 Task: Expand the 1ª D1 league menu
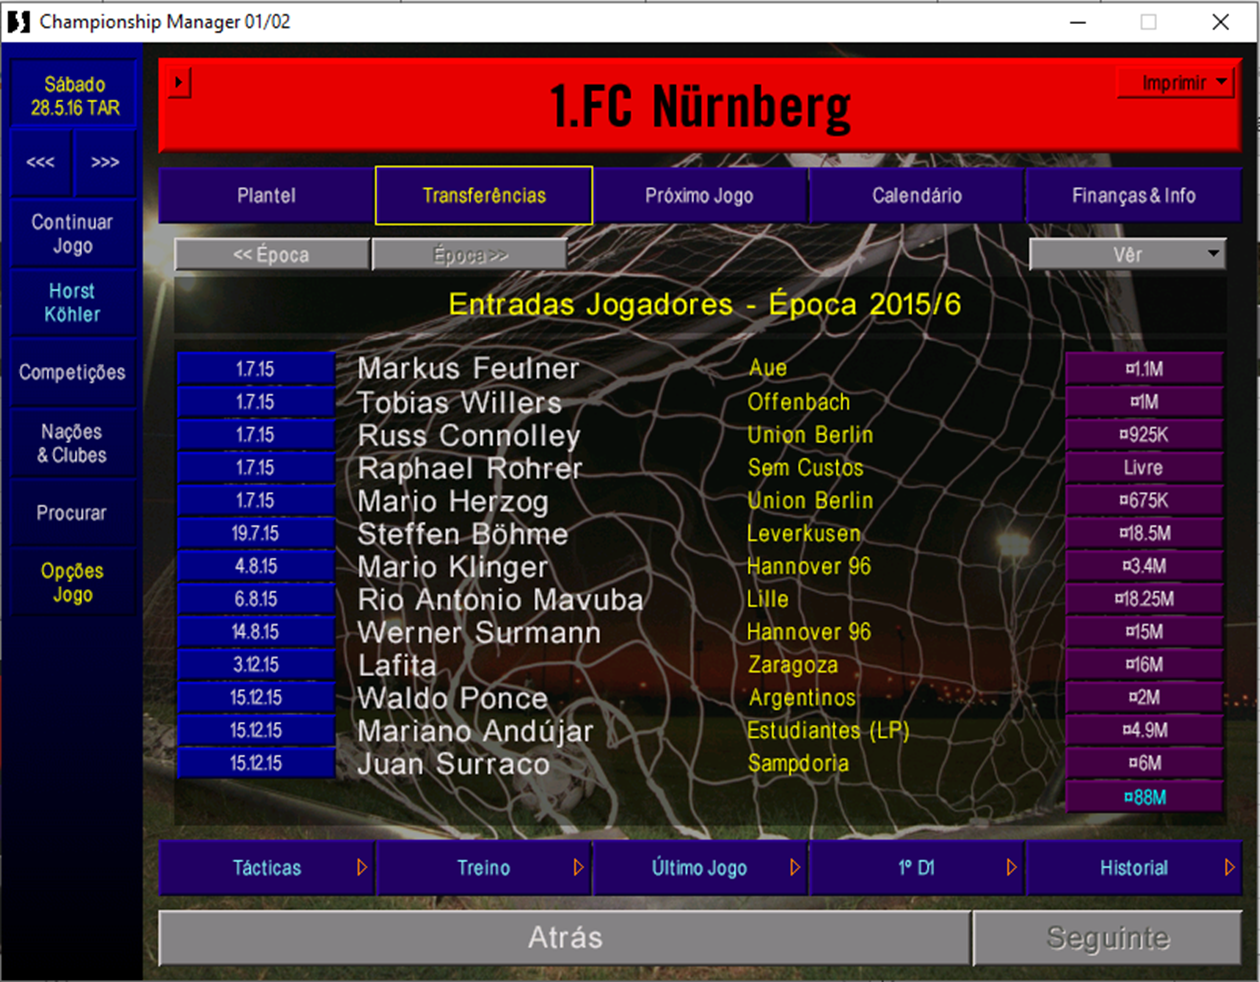(917, 868)
